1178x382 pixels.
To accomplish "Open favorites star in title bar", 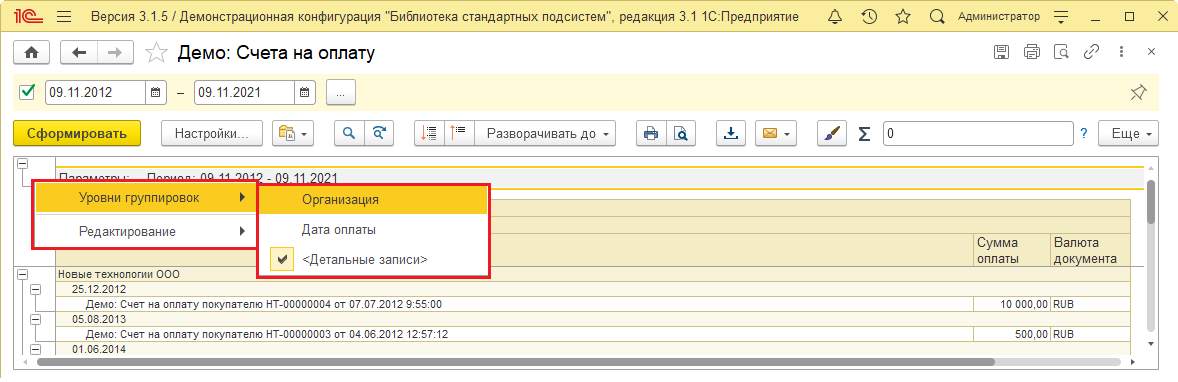I will coord(903,16).
